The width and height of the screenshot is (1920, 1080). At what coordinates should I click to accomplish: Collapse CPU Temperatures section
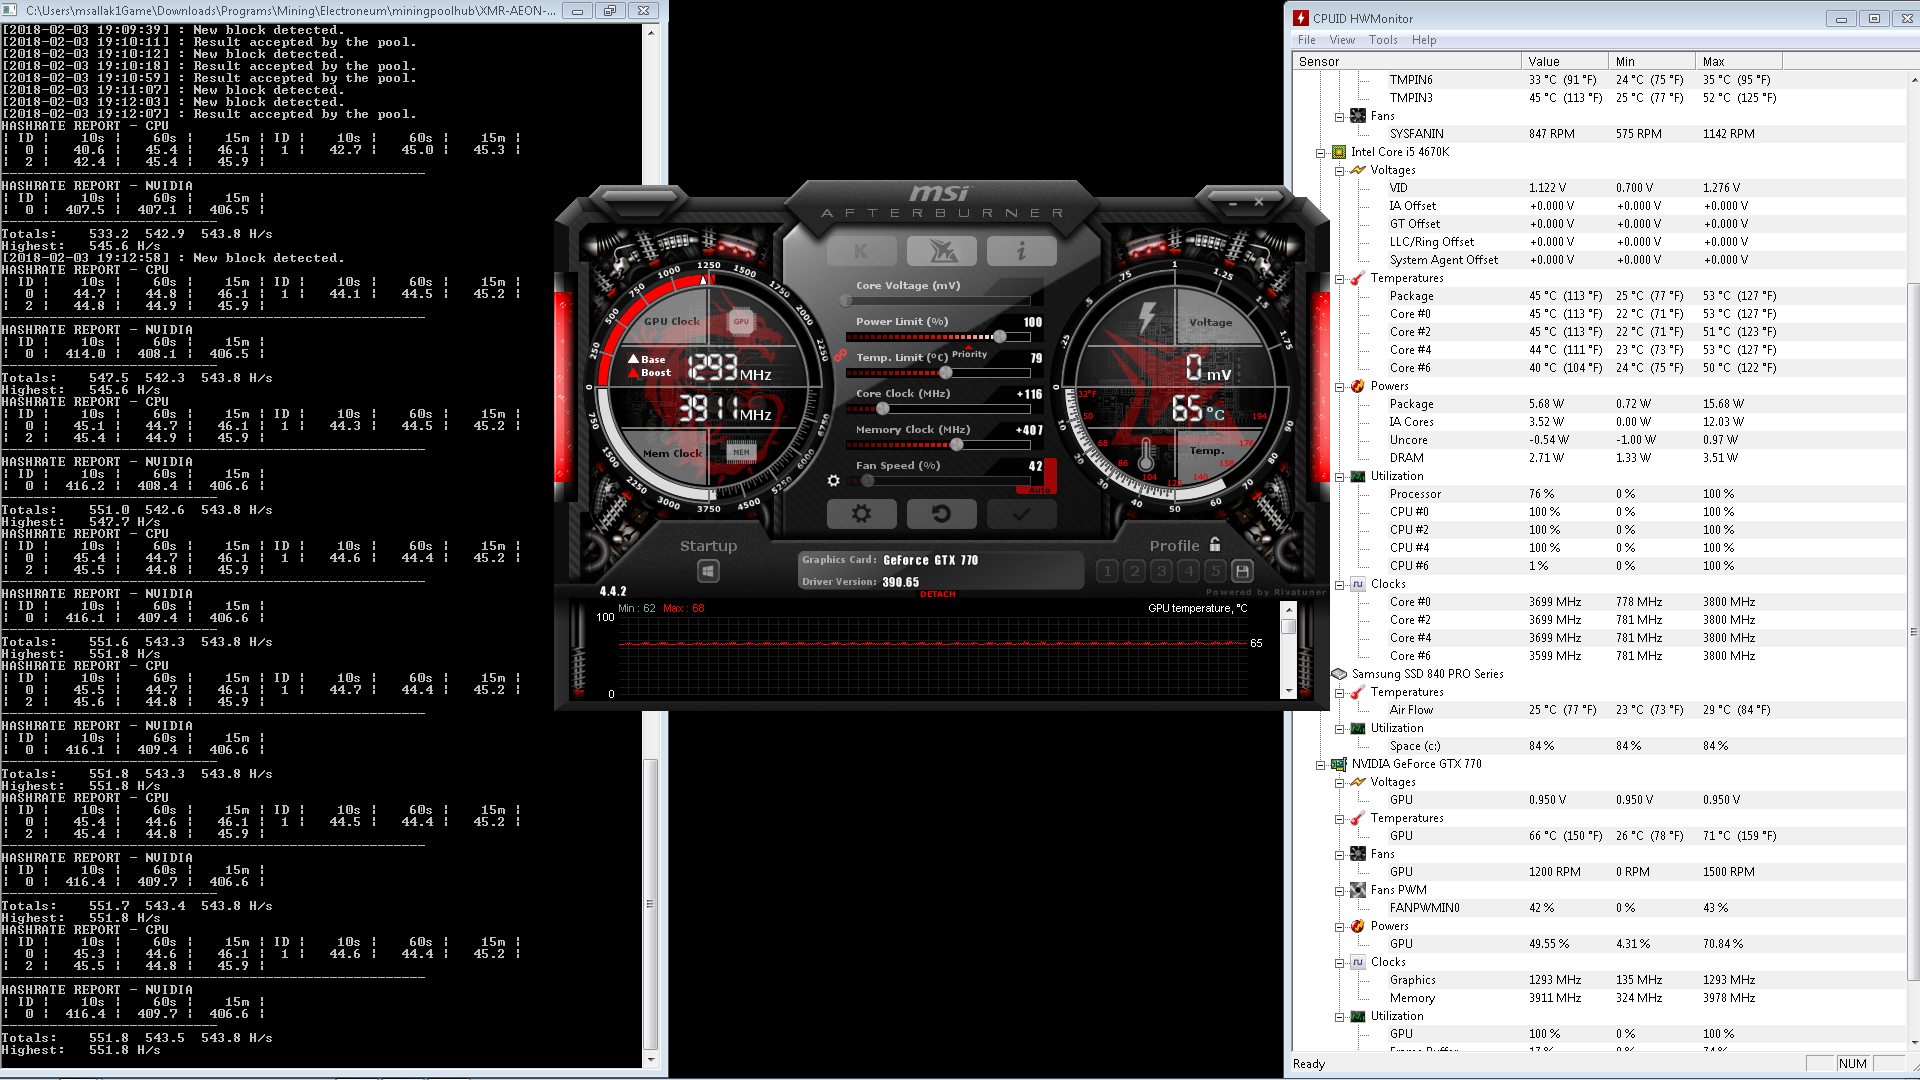[x=1339, y=279]
